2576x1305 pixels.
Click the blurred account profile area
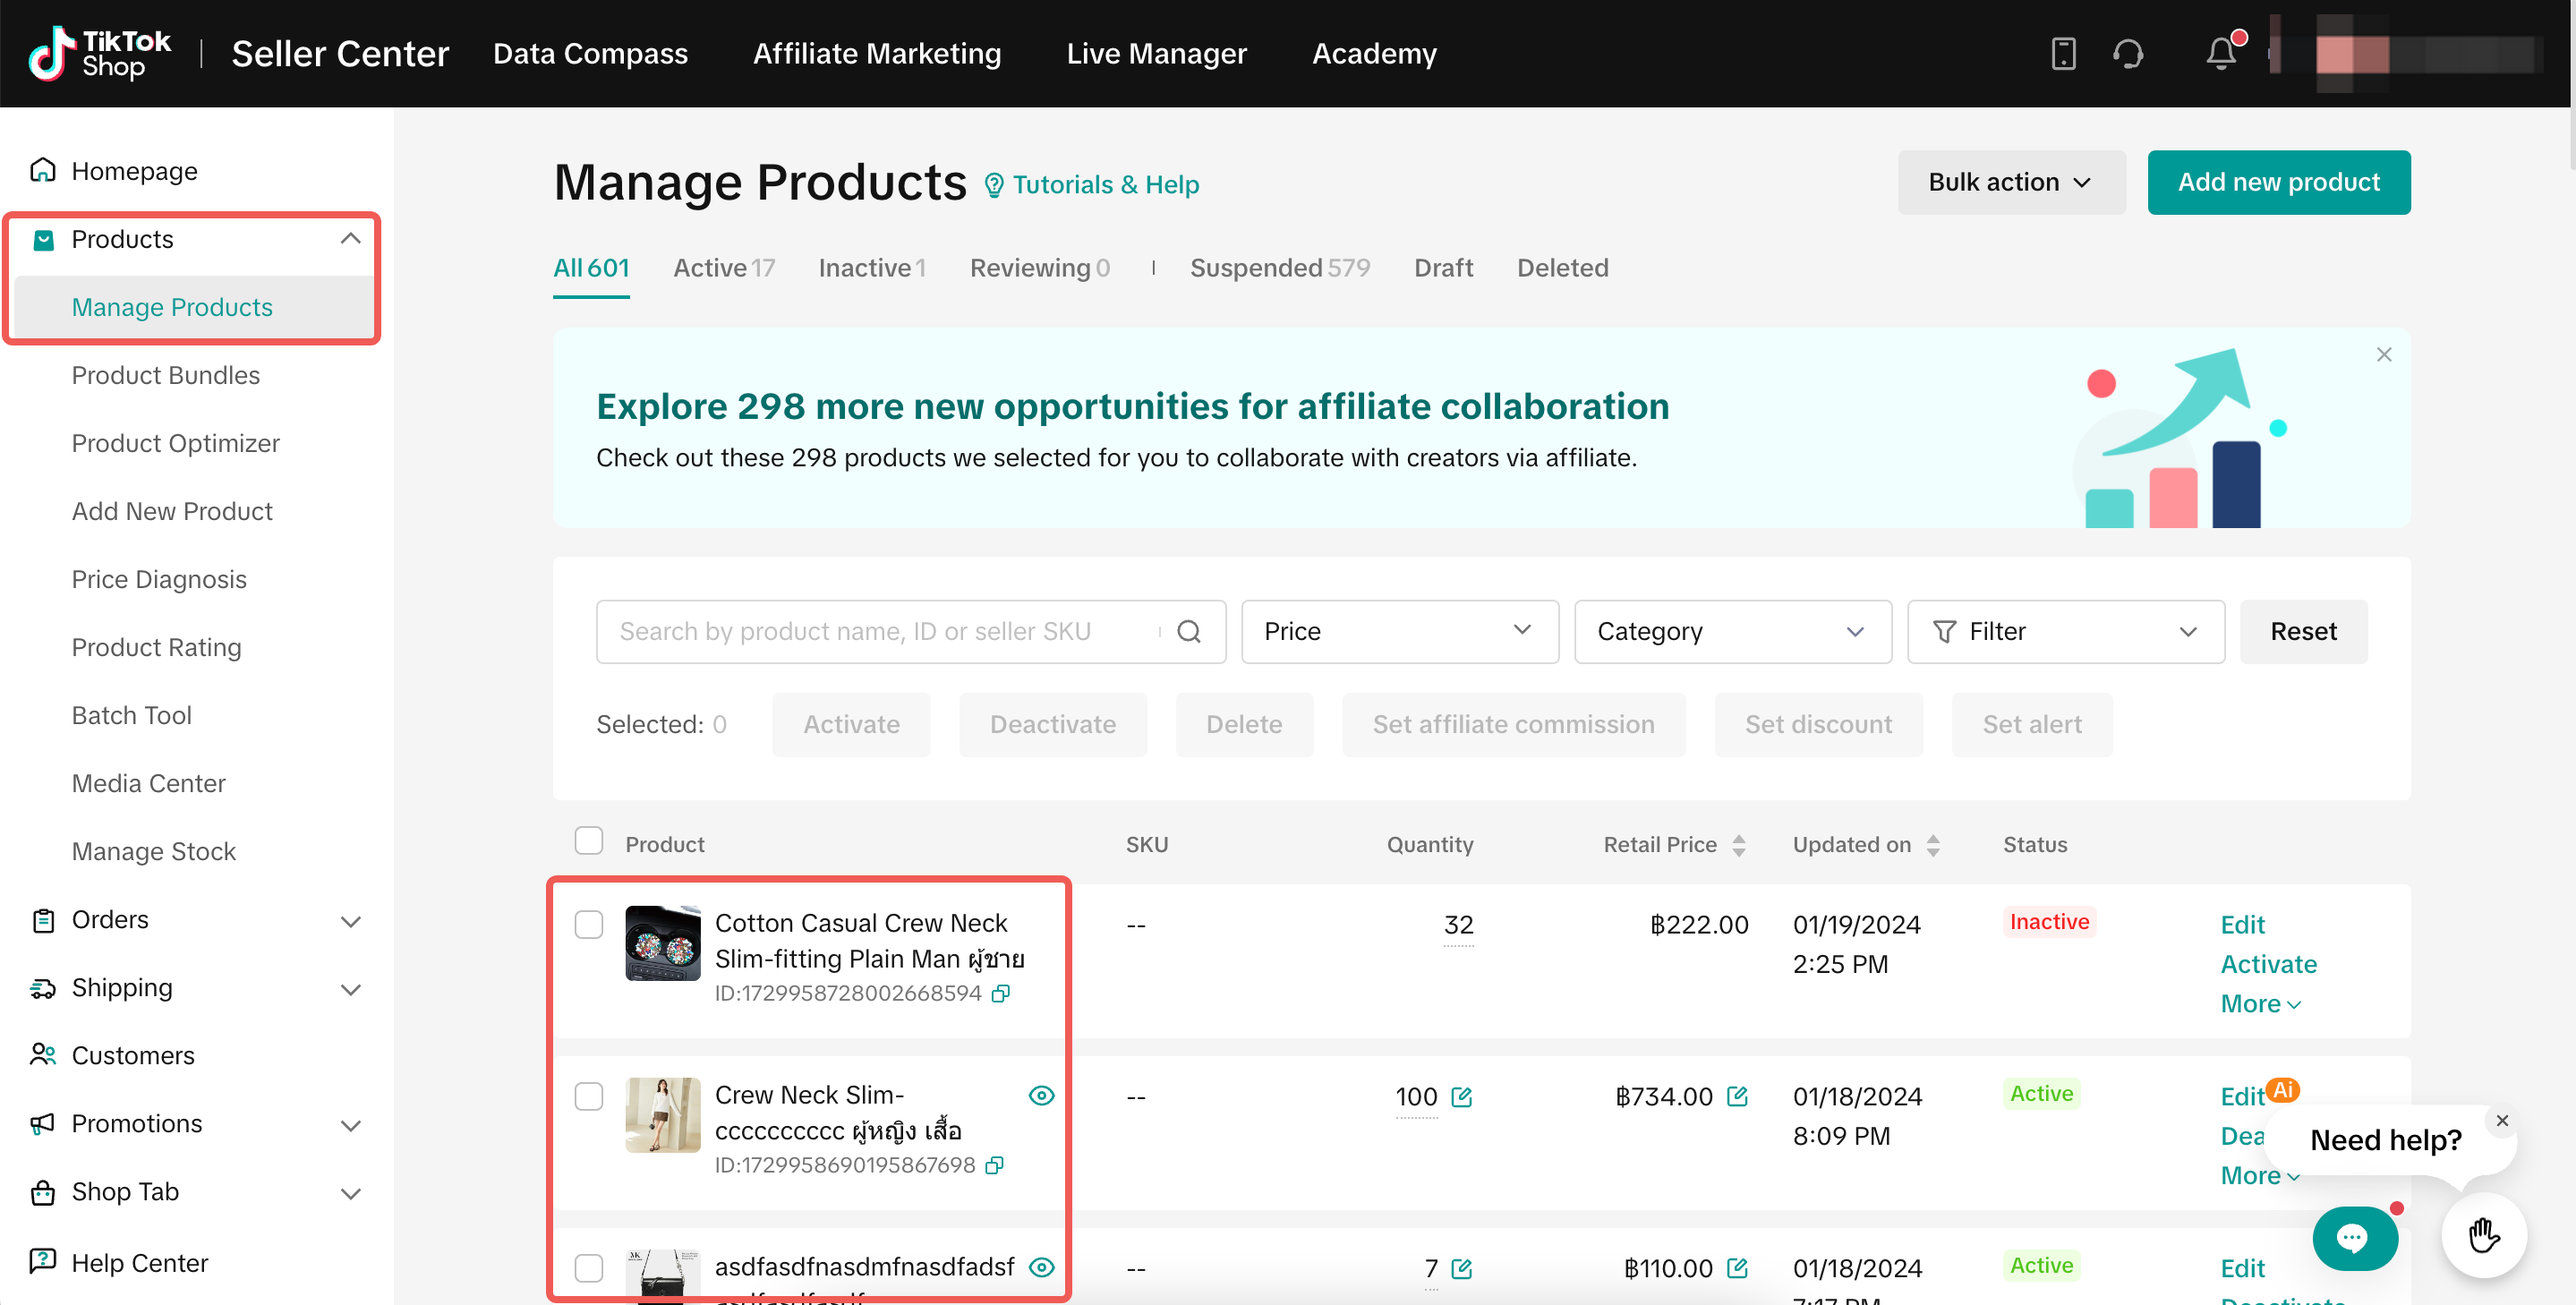tap(2405, 54)
